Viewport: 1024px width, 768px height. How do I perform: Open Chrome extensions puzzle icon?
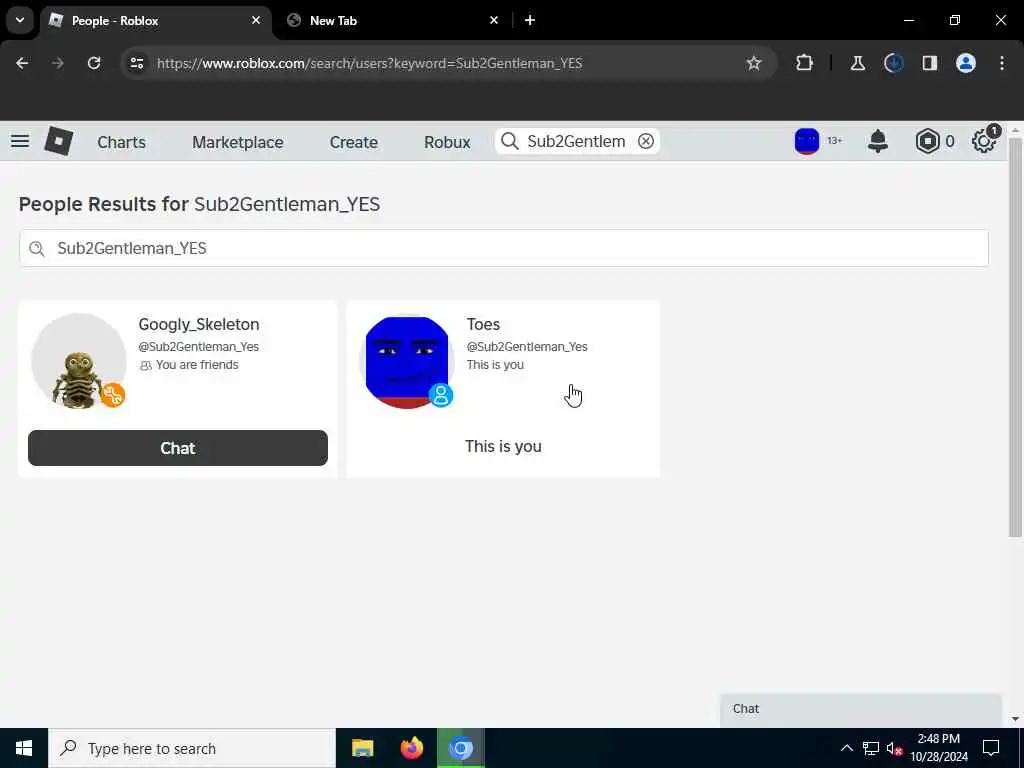point(805,63)
